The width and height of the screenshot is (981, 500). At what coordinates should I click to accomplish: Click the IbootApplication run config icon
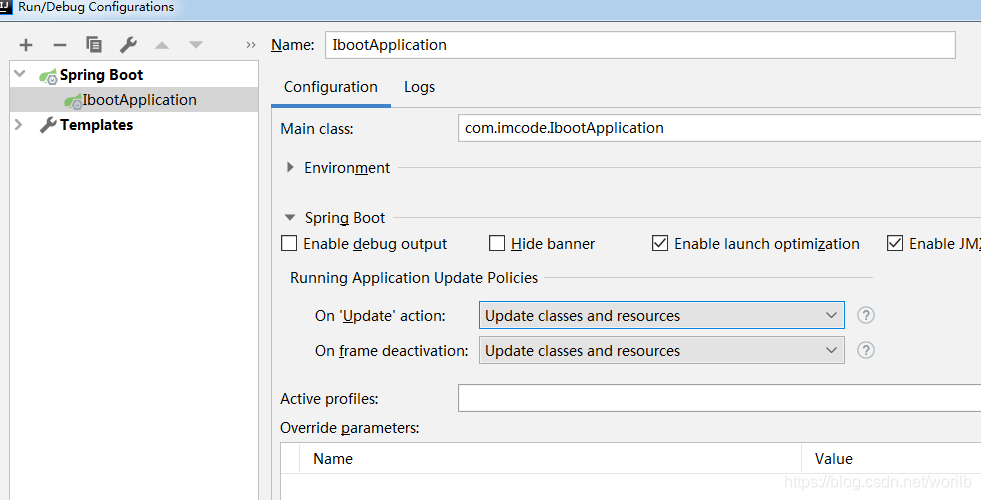pos(73,101)
